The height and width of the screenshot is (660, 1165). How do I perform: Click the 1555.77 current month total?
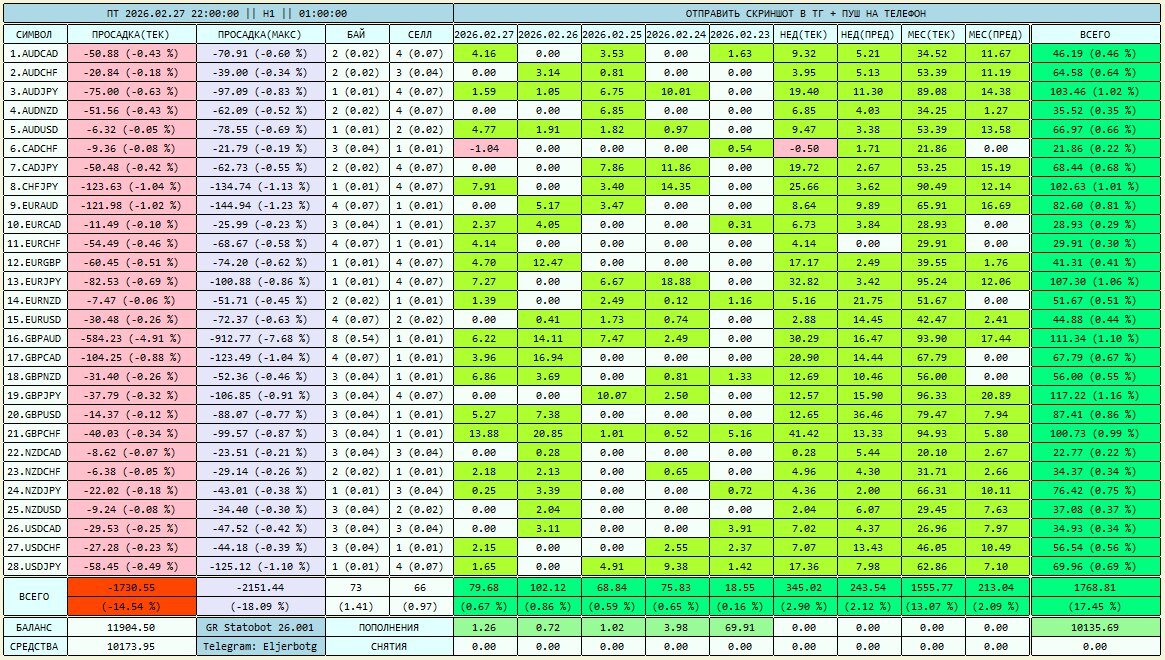(932, 587)
